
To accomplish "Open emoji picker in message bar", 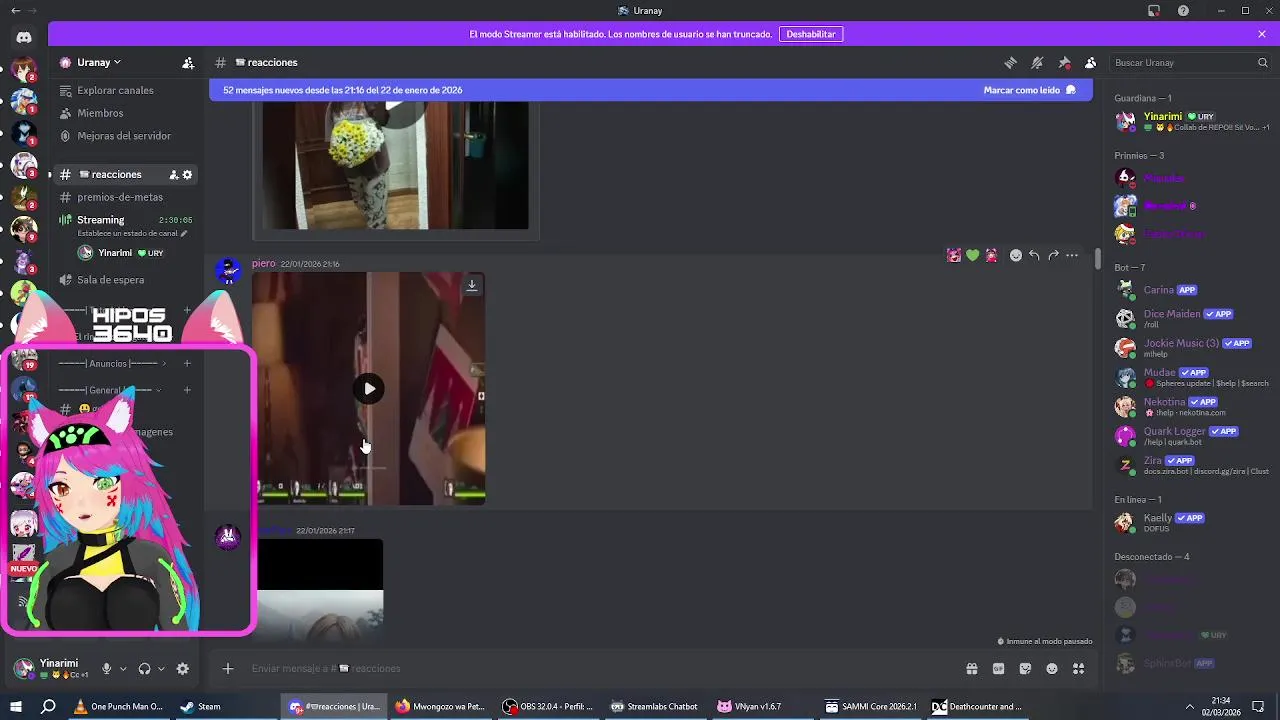I will tap(1052, 669).
